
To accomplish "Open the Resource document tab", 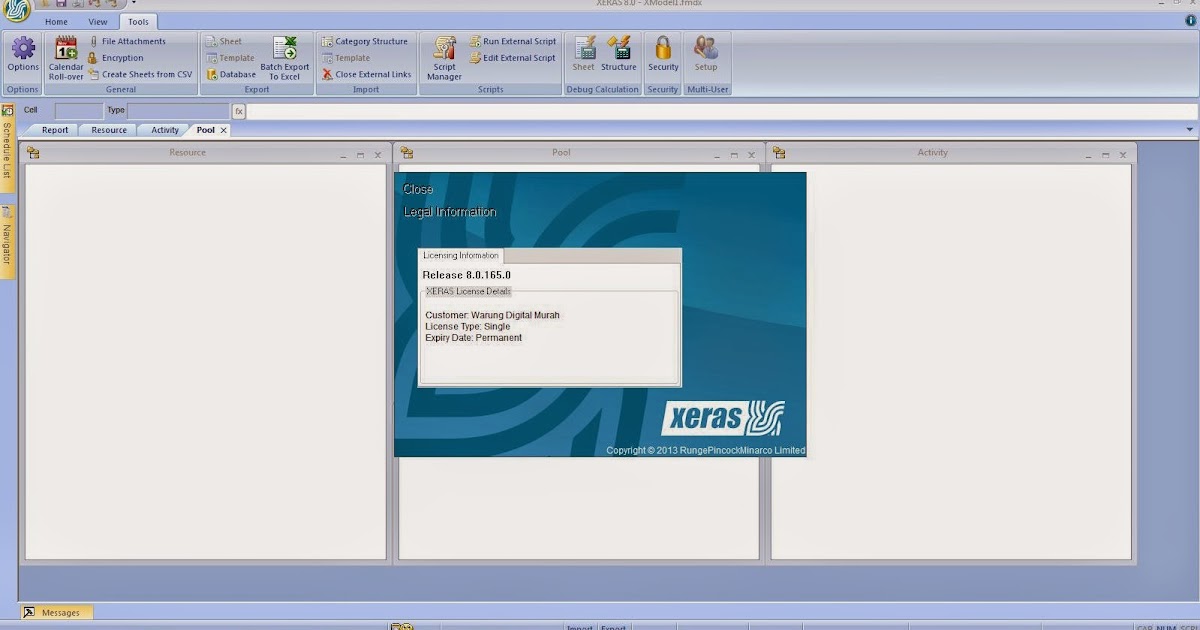I will pos(109,130).
